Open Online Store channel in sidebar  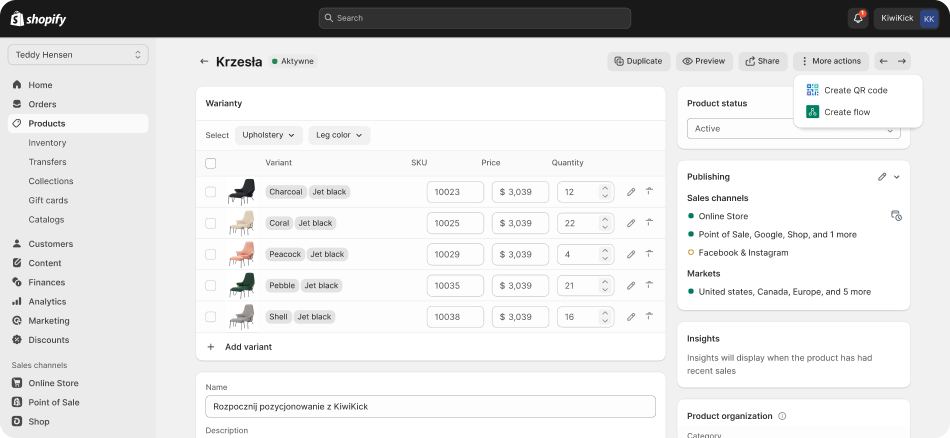[53, 383]
